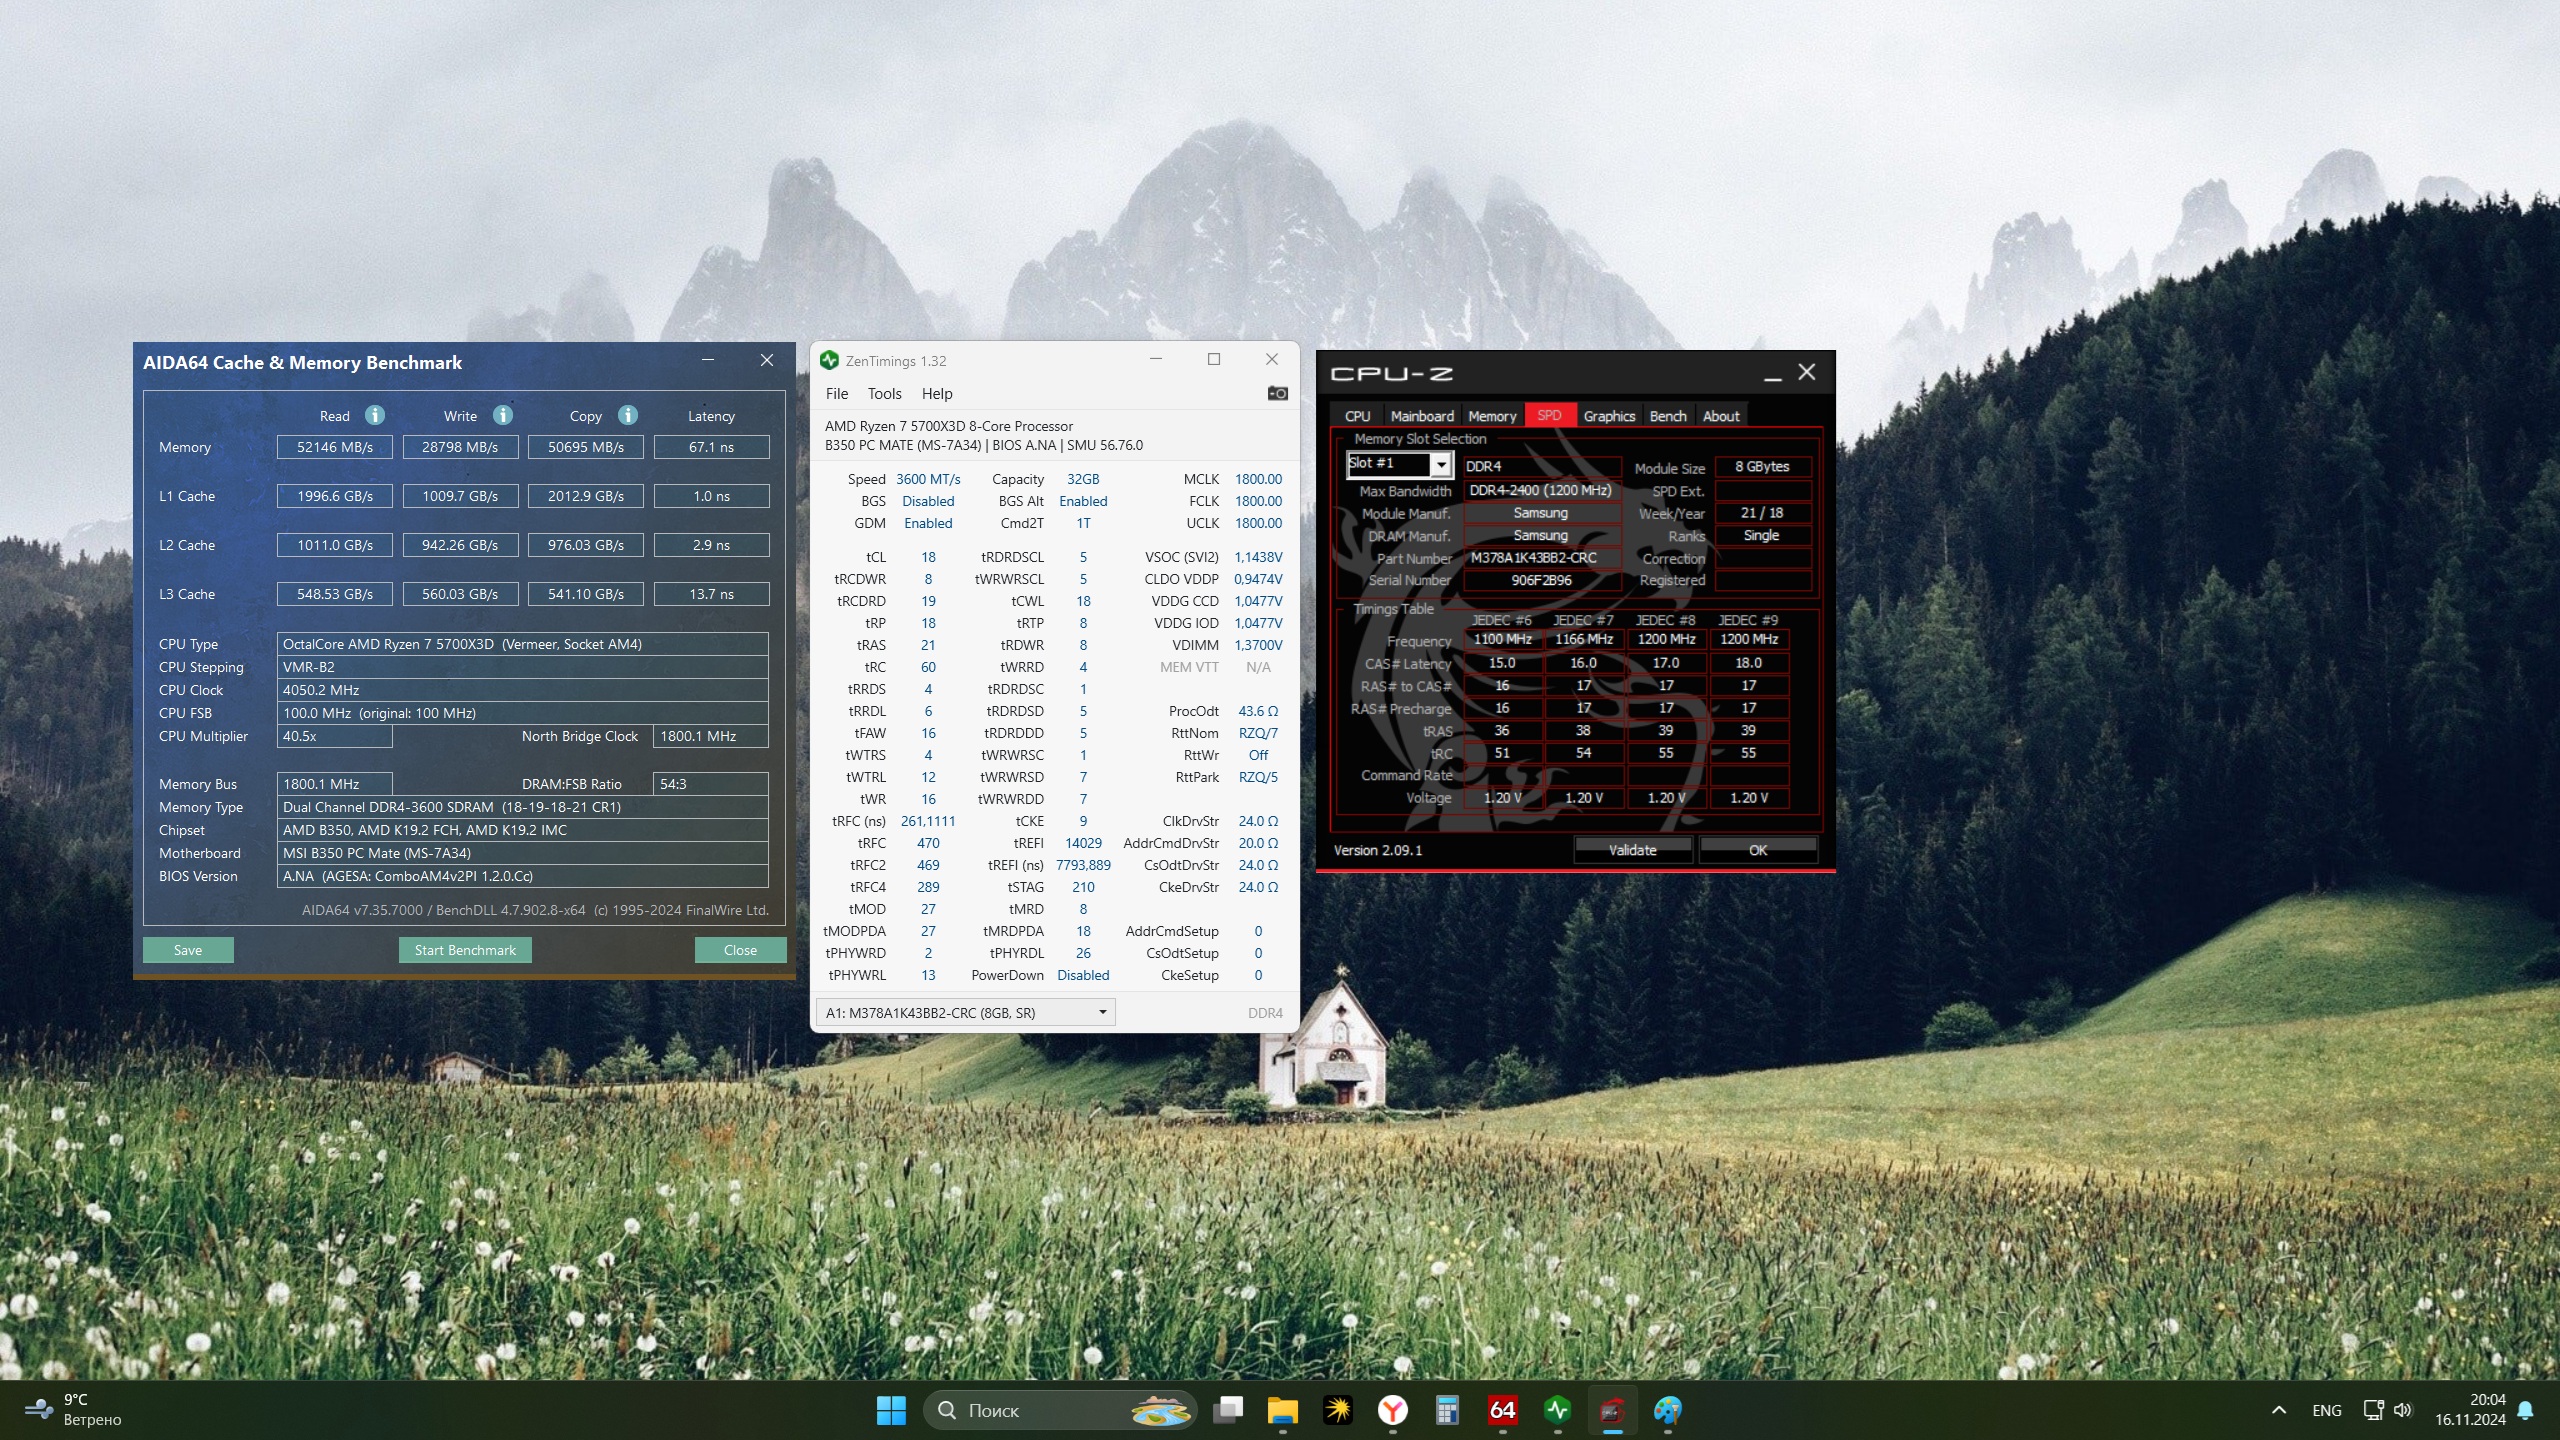This screenshot has height=1440, width=2560.
Task: Open the Windows Start menu
Action: pyautogui.click(x=890, y=1410)
